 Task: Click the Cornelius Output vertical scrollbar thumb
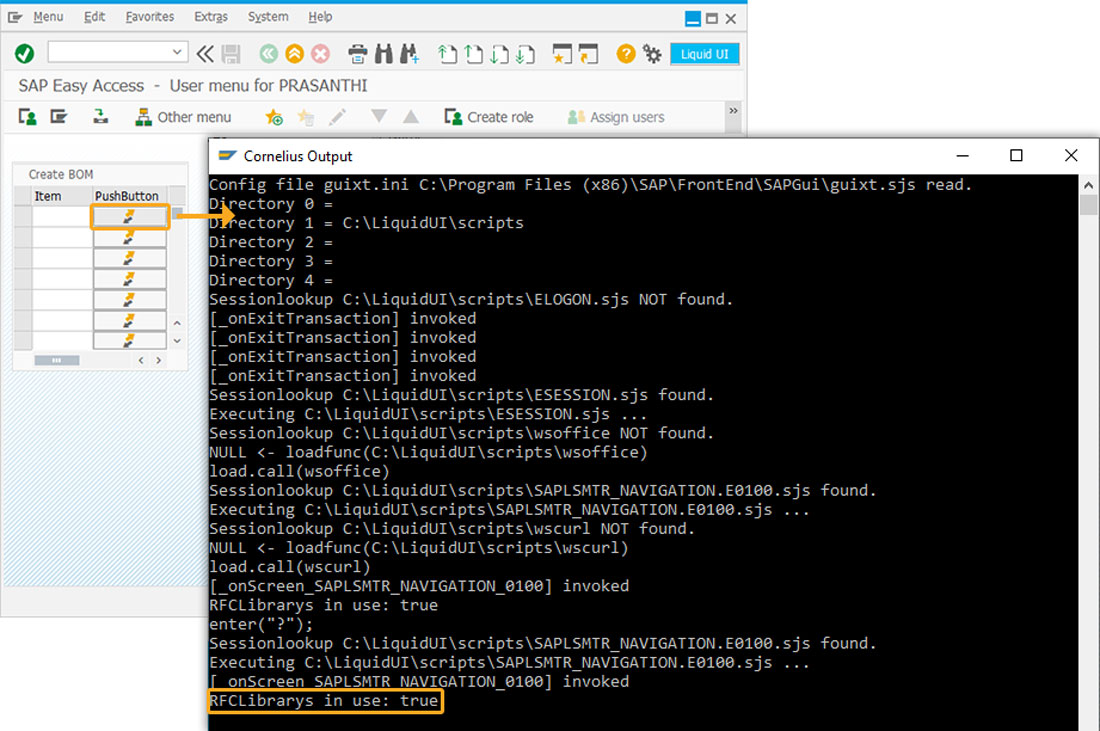tap(1088, 205)
